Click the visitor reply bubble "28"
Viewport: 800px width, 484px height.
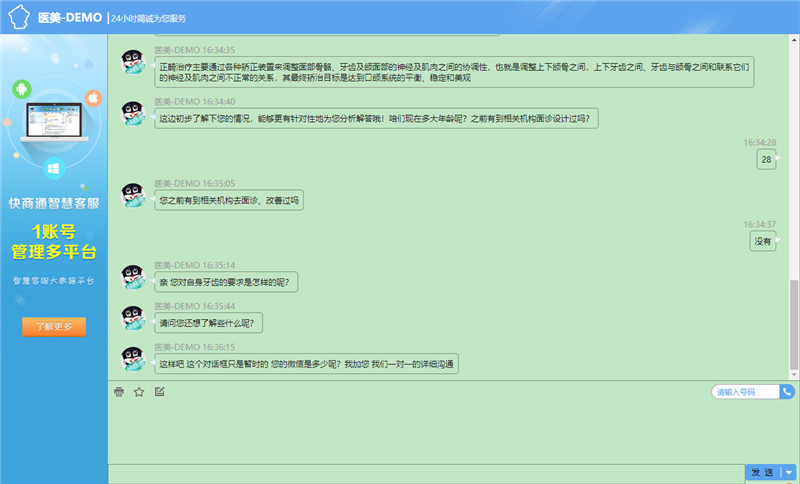tap(766, 160)
